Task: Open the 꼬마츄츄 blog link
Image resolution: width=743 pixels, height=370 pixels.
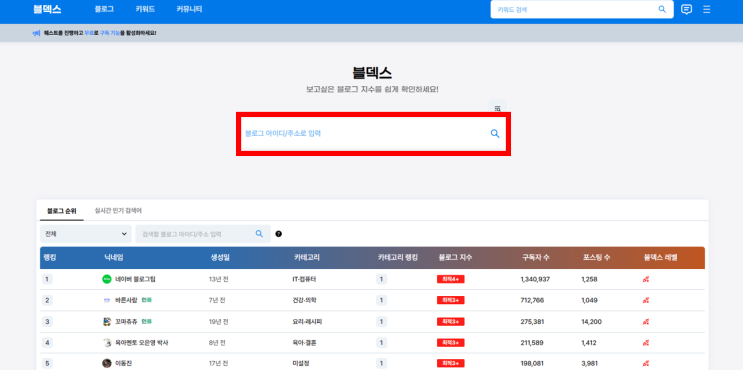Action: pyautogui.click(x=126, y=322)
